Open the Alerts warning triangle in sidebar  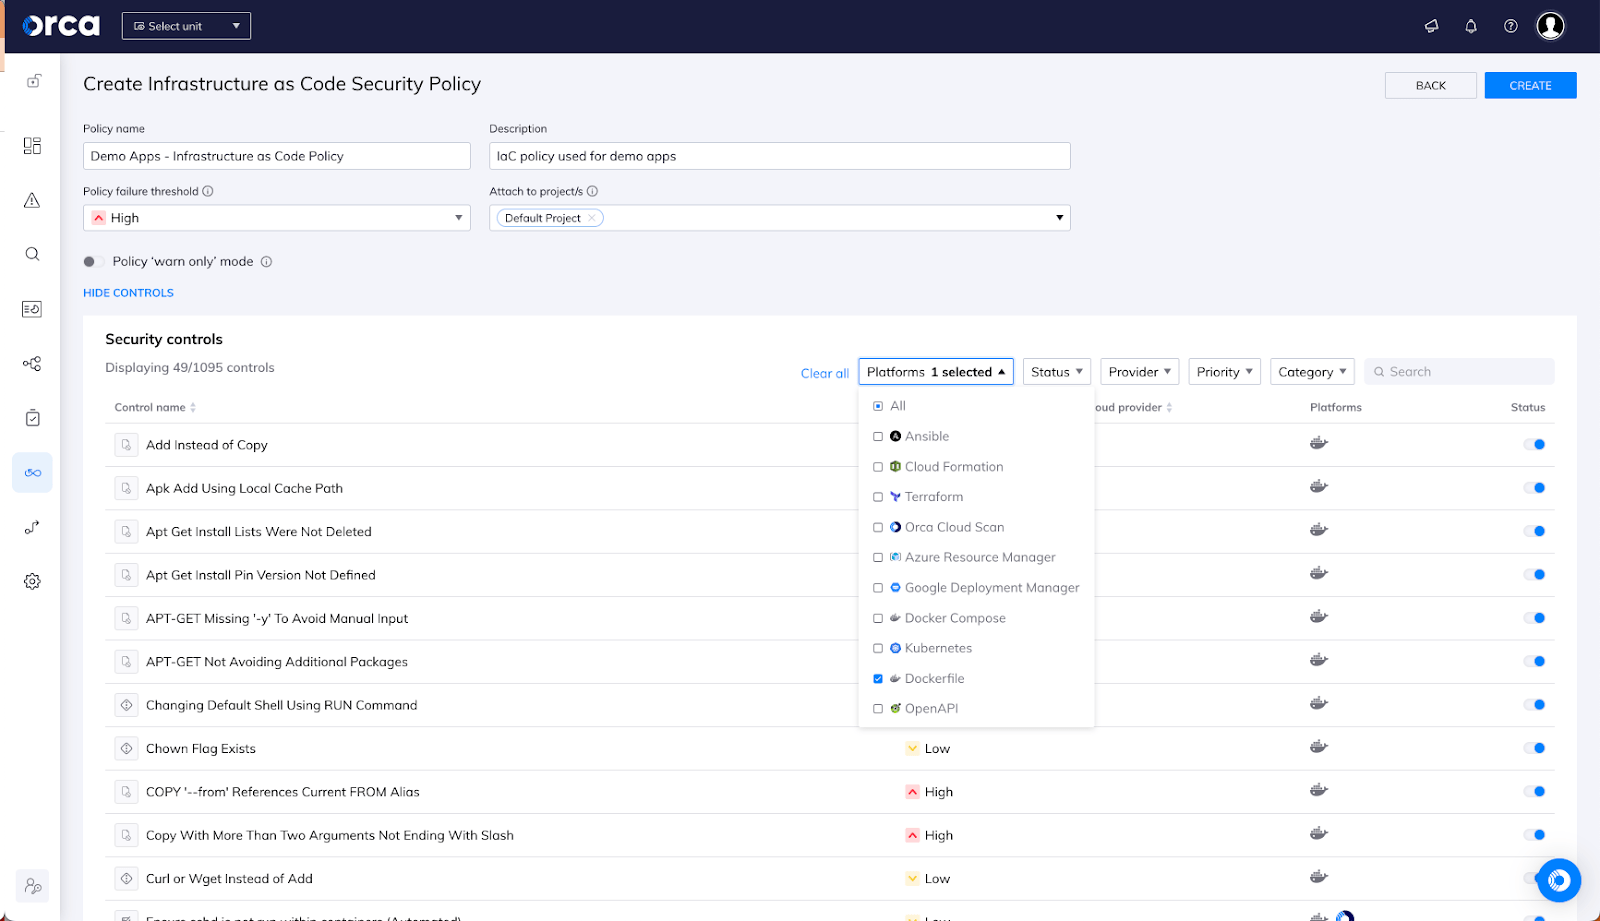tap(31, 200)
